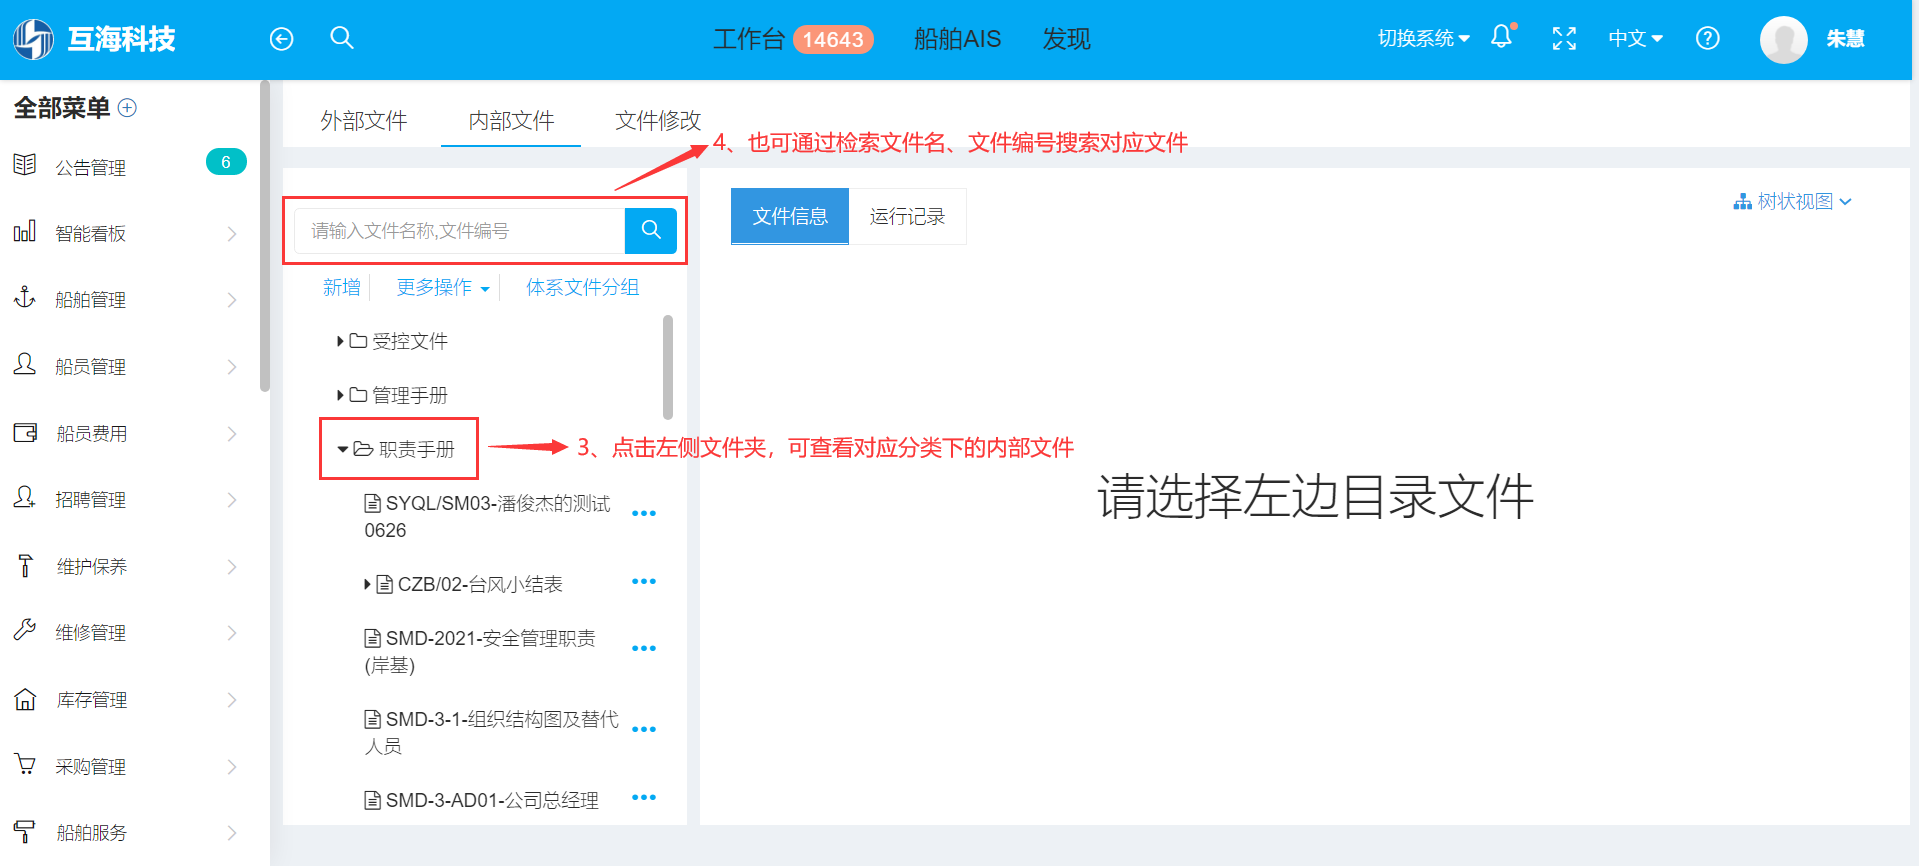1919x866 pixels.
Task: Switch to the 外部文件 tab
Action: [x=364, y=121]
